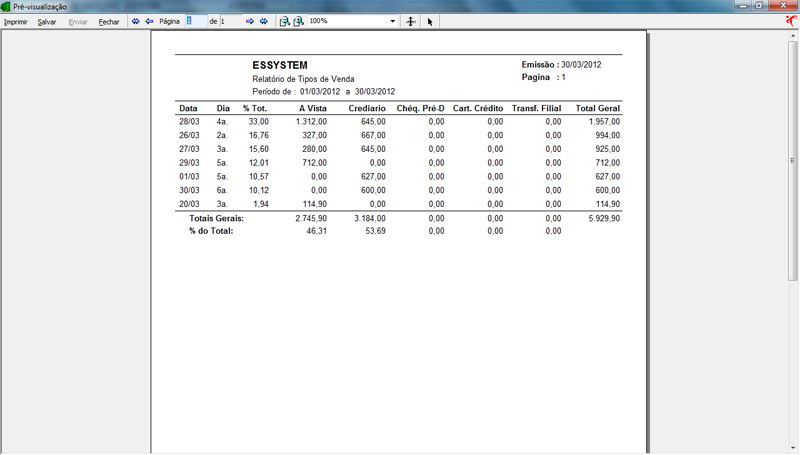800x455 pixels.
Task: Minimize the Pré-visualização window
Action: [x=743, y=6]
